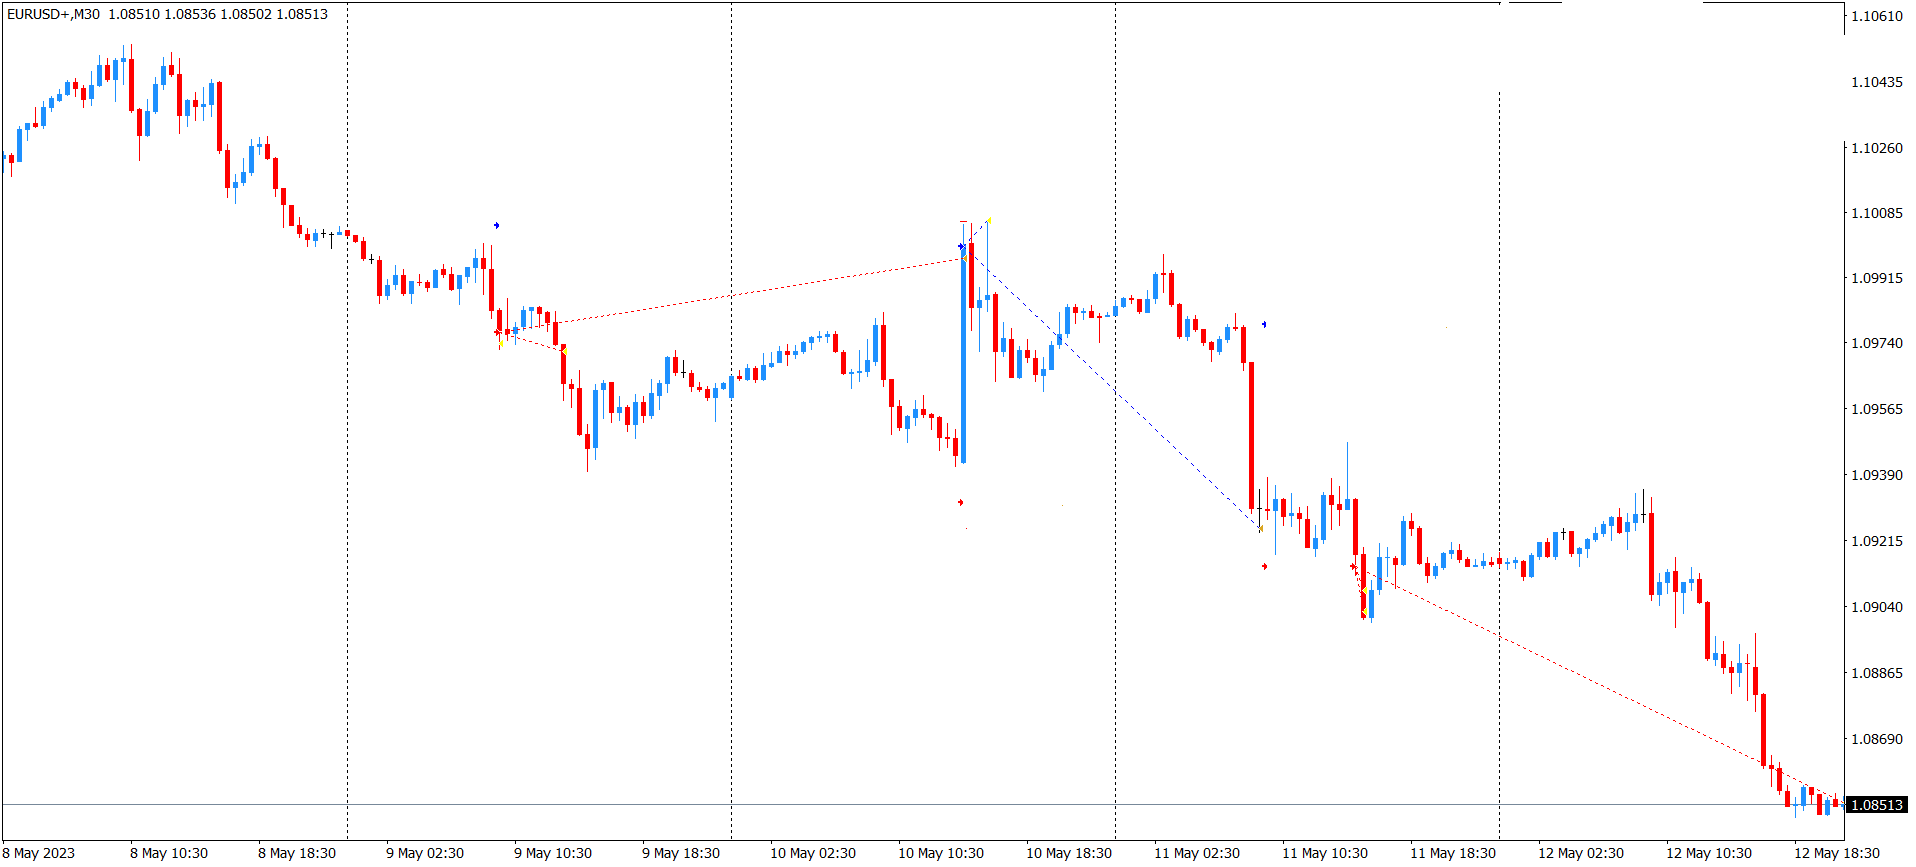
Task: Pick the 1.09740 price axis value
Action: [x=1877, y=343]
